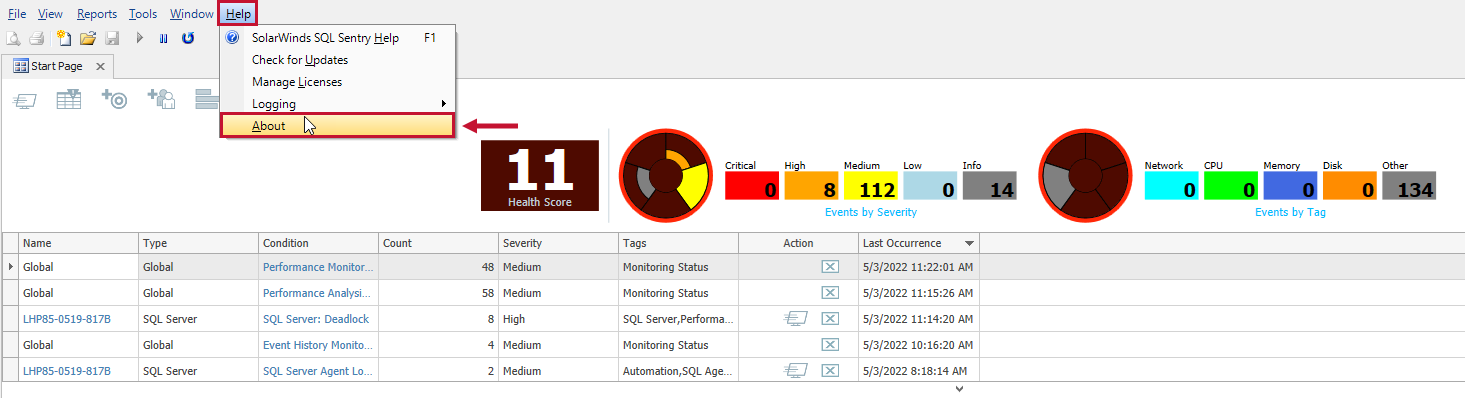Click the red Critical count box
The height and width of the screenshot is (398, 1465).
coord(752,186)
